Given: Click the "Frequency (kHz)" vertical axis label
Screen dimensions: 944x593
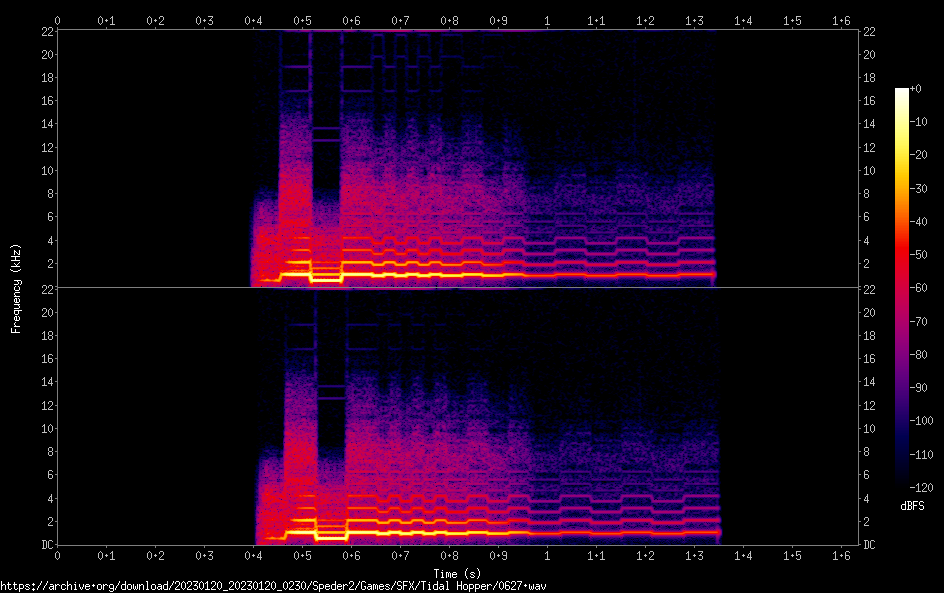Looking at the screenshot, I should point(16,288).
